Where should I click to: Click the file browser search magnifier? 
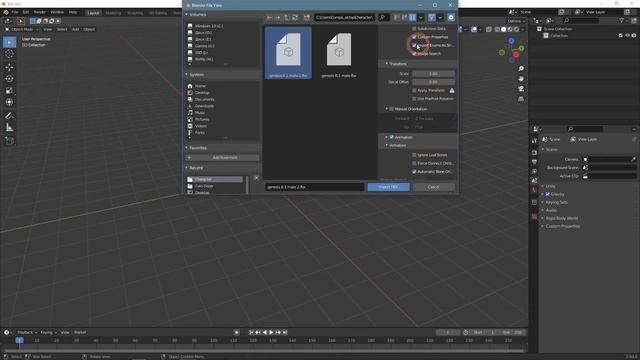[382, 18]
